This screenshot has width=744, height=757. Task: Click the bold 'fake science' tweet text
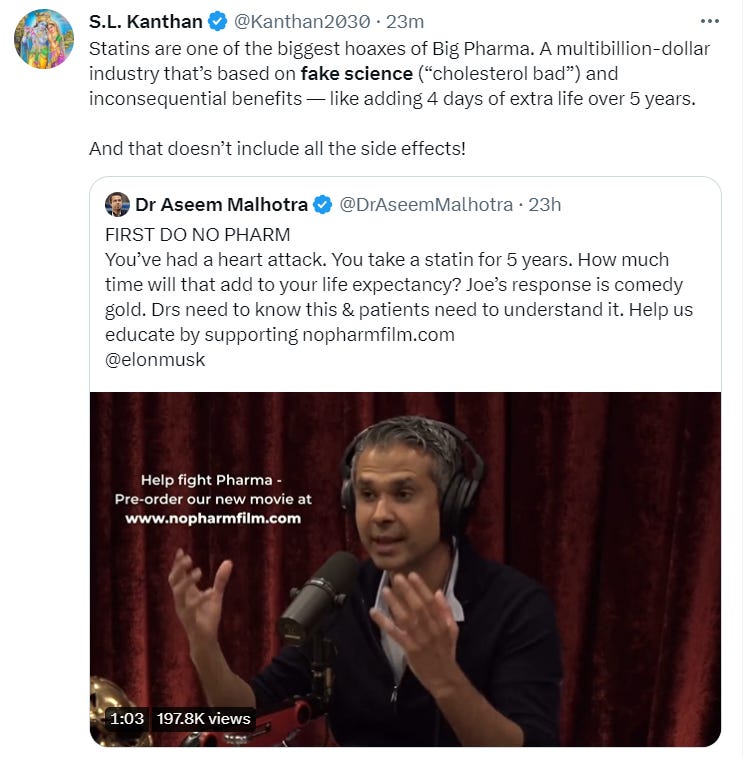coord(356,74)
